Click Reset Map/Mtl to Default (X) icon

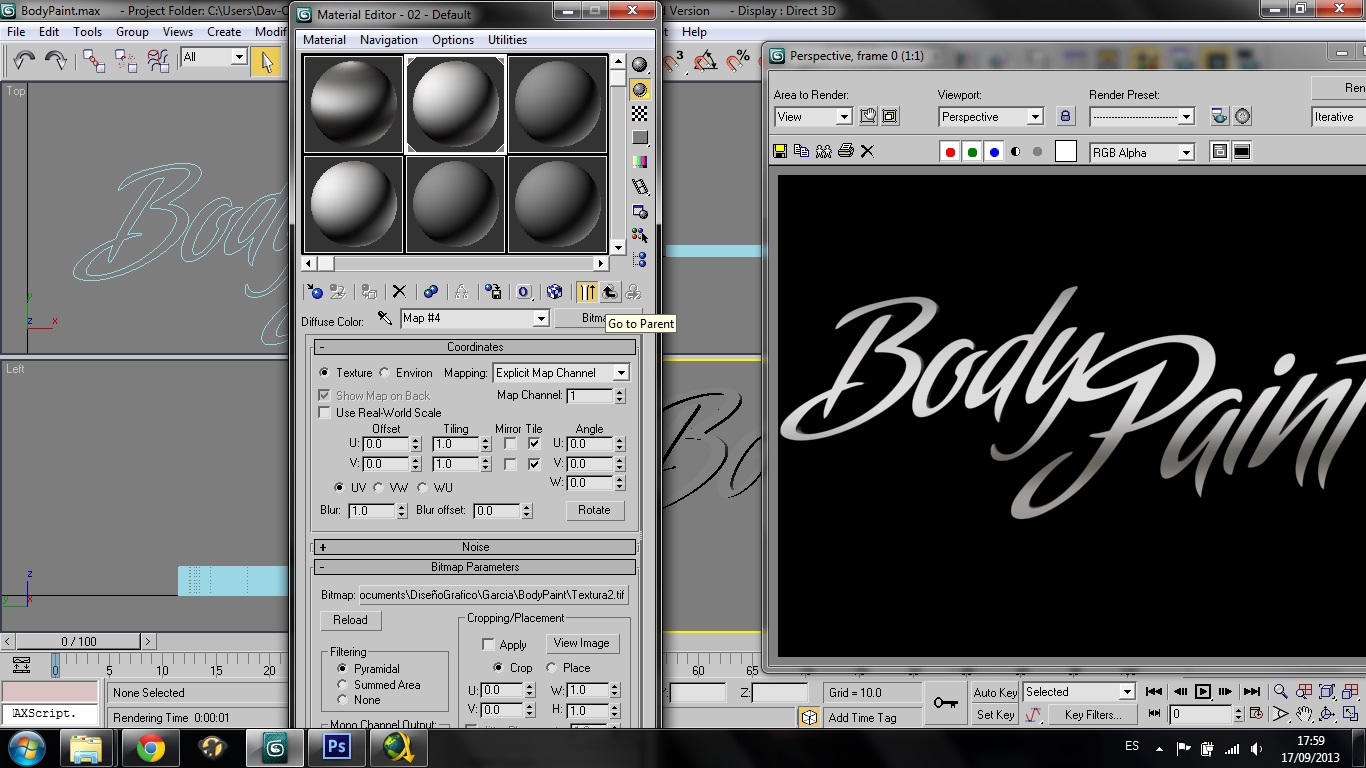point(399,292)
